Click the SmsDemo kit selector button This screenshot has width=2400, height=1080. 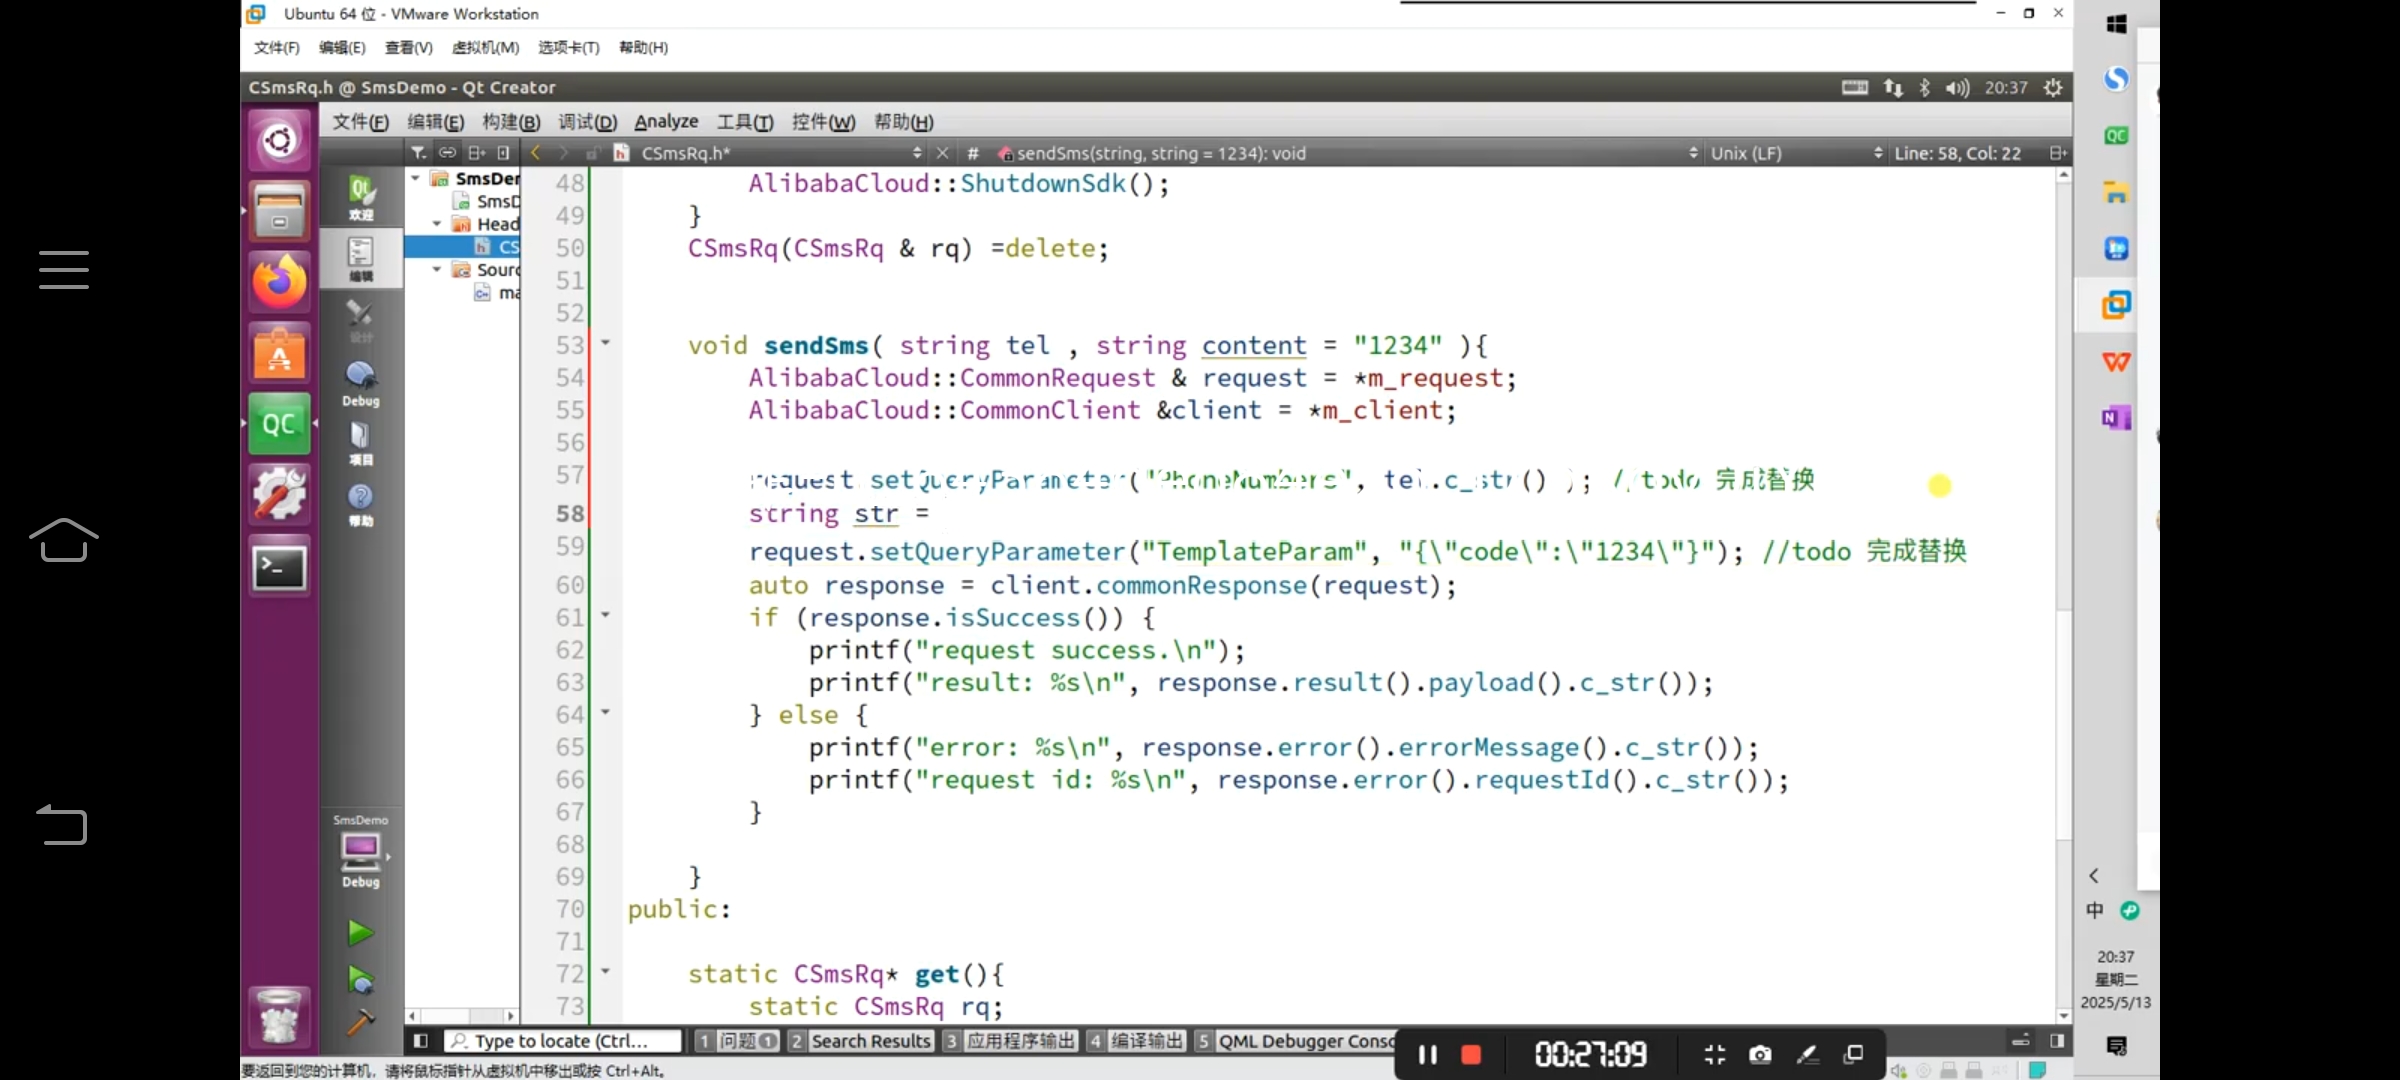pyautogui.click(x=361, y=852)
